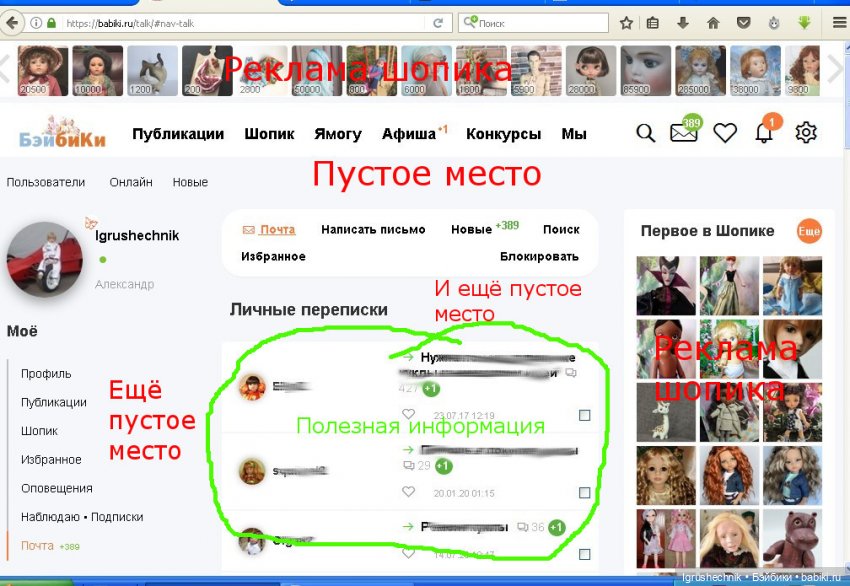Like the first conversation with heart icon
850x586 pixels.
point(408,414)
